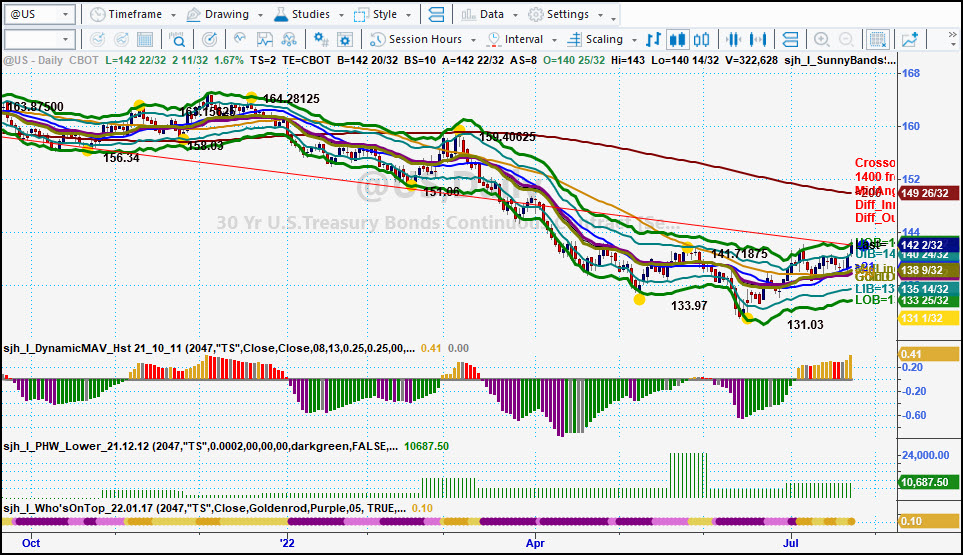Viewport: 963px width, 555px height.
Task: Click the add chart analysis icon
Action: click(97, 39)
